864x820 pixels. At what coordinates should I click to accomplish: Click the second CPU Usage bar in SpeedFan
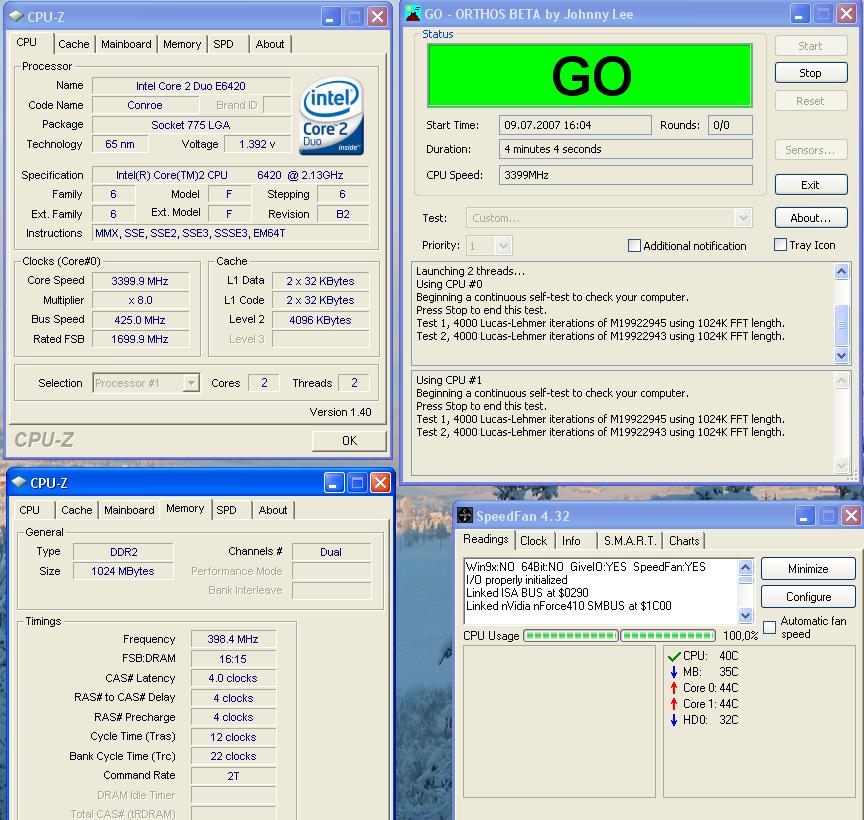668,636
